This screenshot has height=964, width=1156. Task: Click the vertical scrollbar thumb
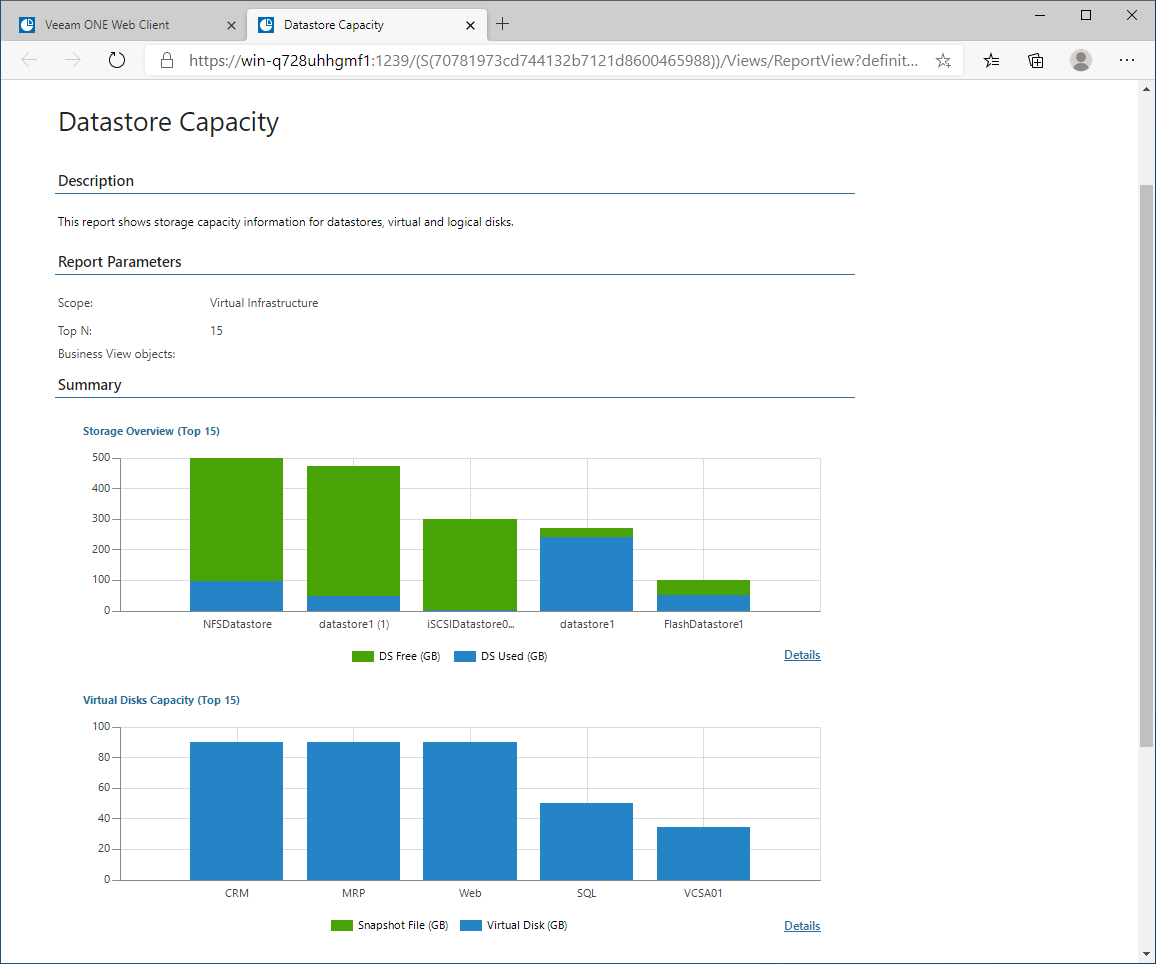tap(1146, 464)
